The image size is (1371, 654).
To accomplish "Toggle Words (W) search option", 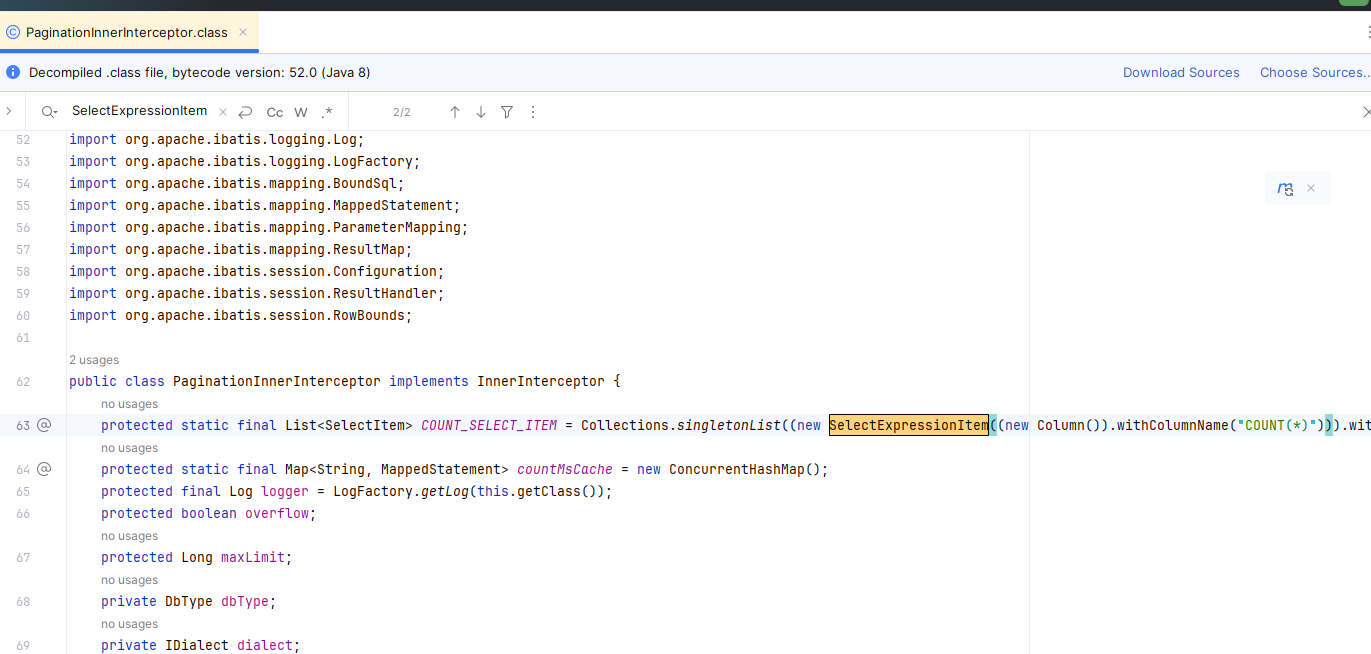I will tap(301, 112).
